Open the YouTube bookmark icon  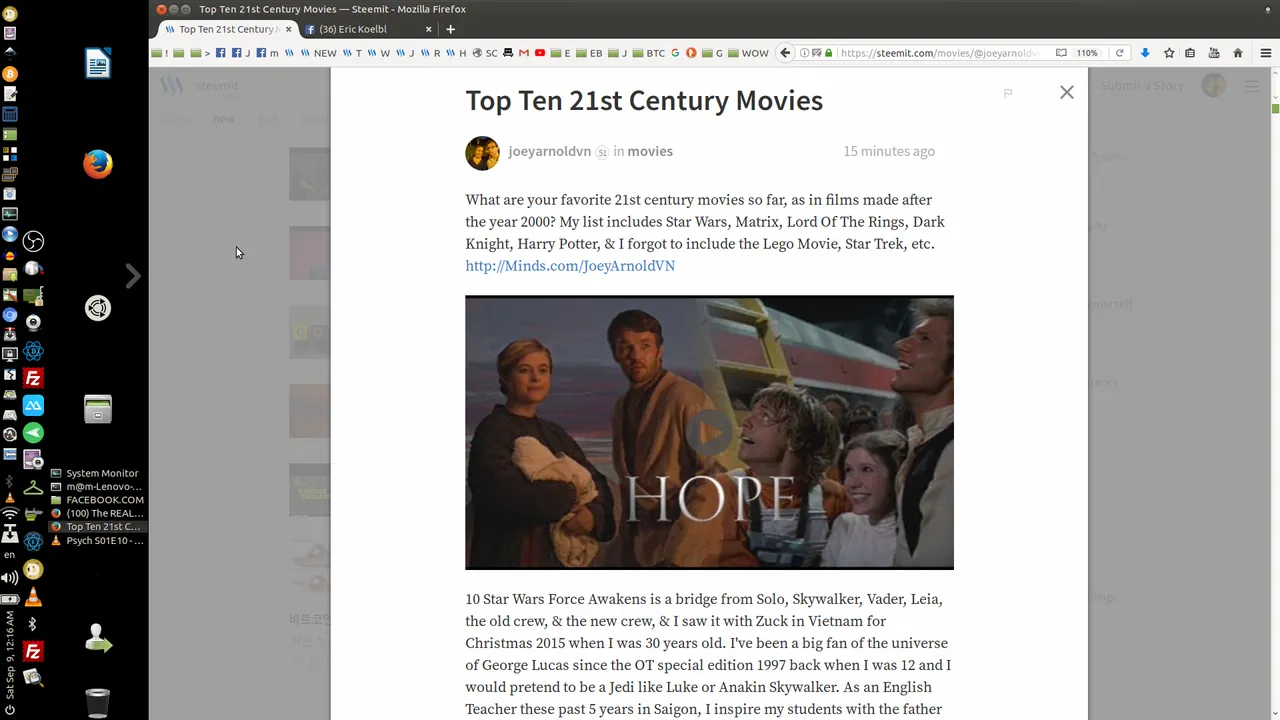coord(540,53)
